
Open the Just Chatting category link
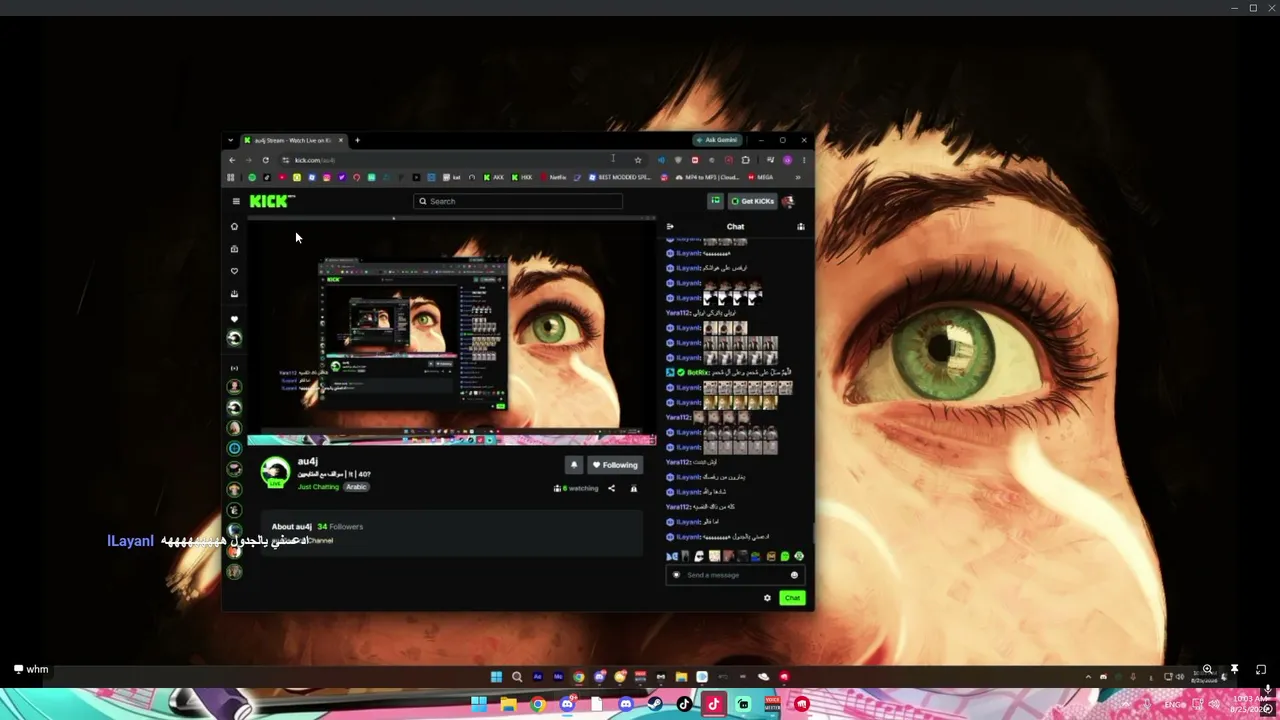318,487
